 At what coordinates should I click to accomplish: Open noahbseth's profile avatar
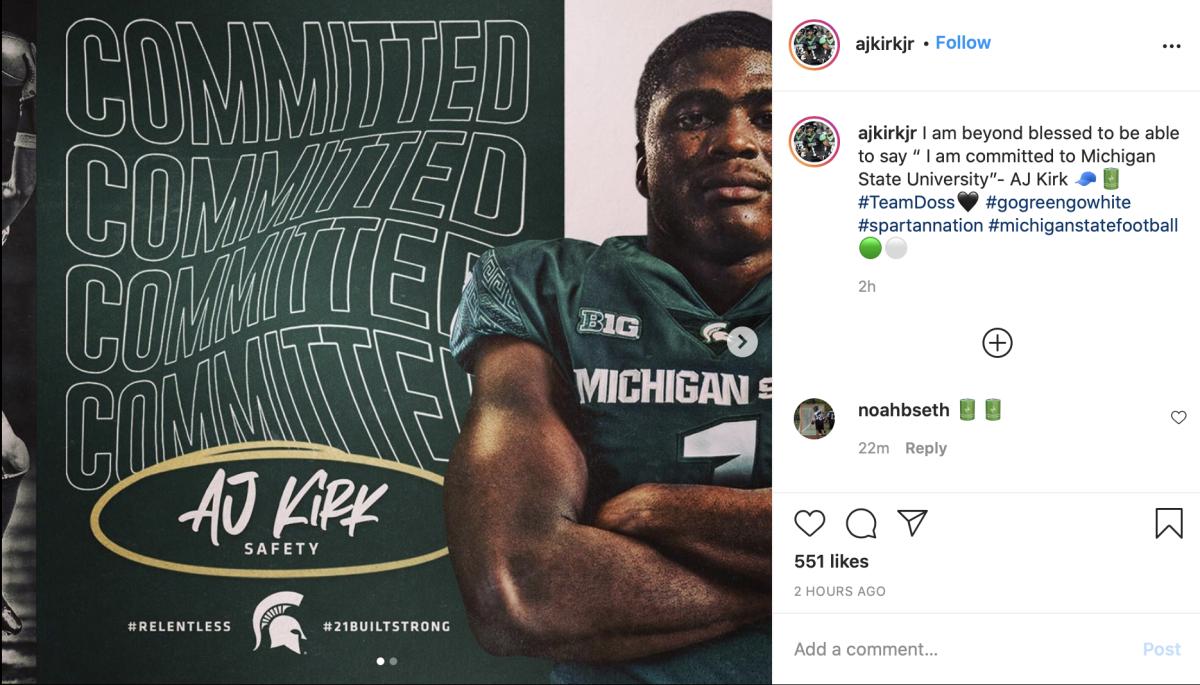[x=814, y=419]
